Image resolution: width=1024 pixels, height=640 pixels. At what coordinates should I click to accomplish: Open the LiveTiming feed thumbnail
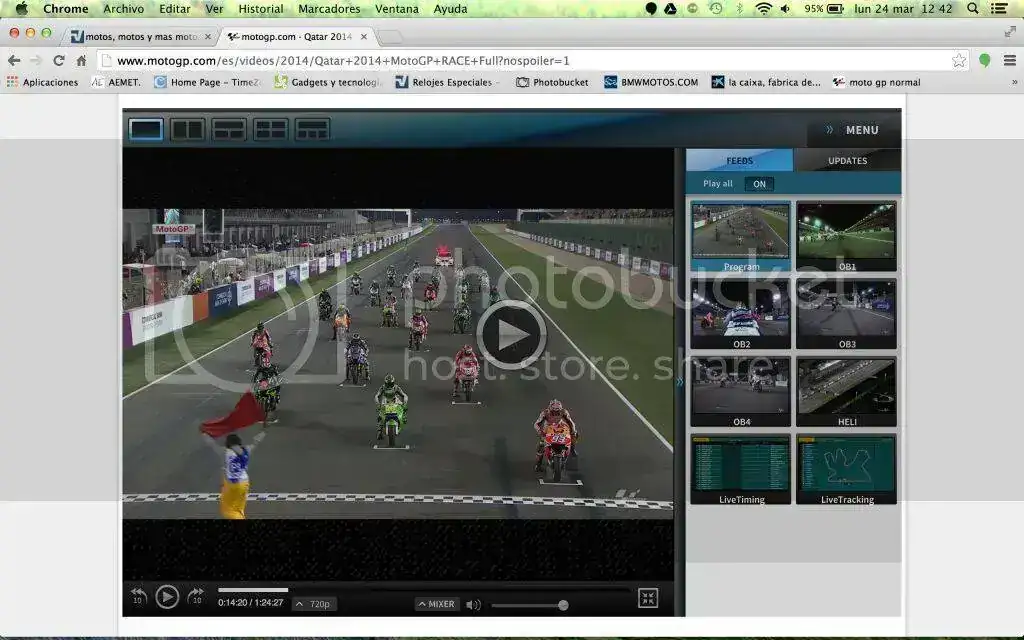[x=741, y=469]
